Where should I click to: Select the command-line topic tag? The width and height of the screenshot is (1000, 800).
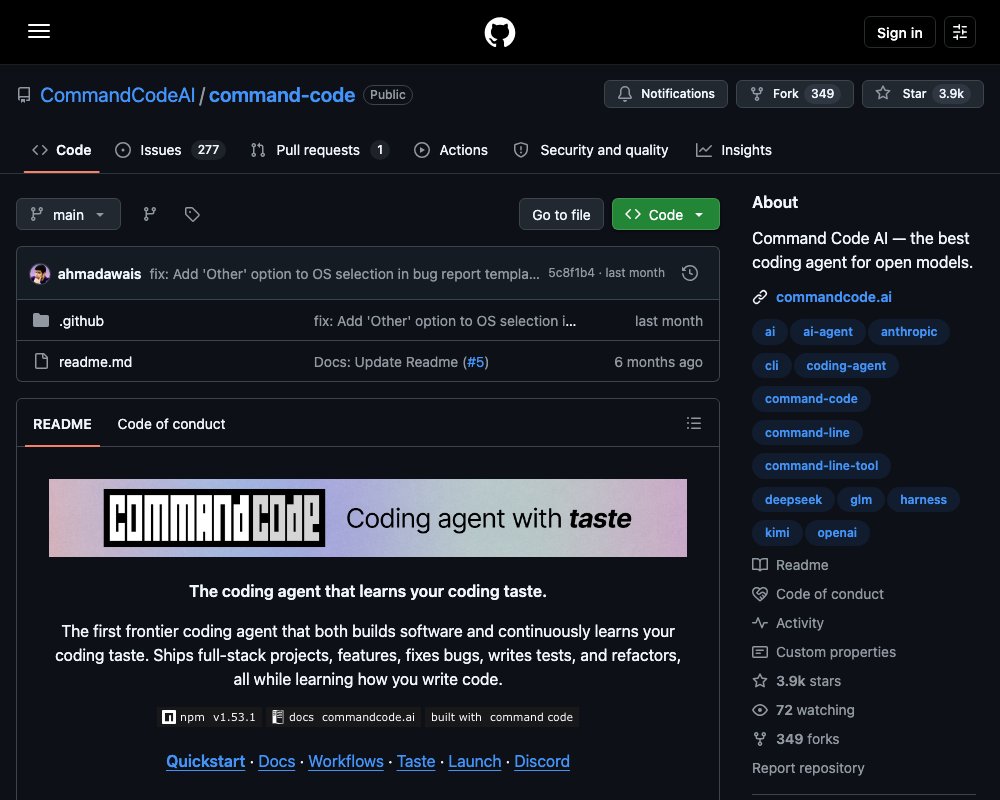pyautogui.click(x=807, y=433)
